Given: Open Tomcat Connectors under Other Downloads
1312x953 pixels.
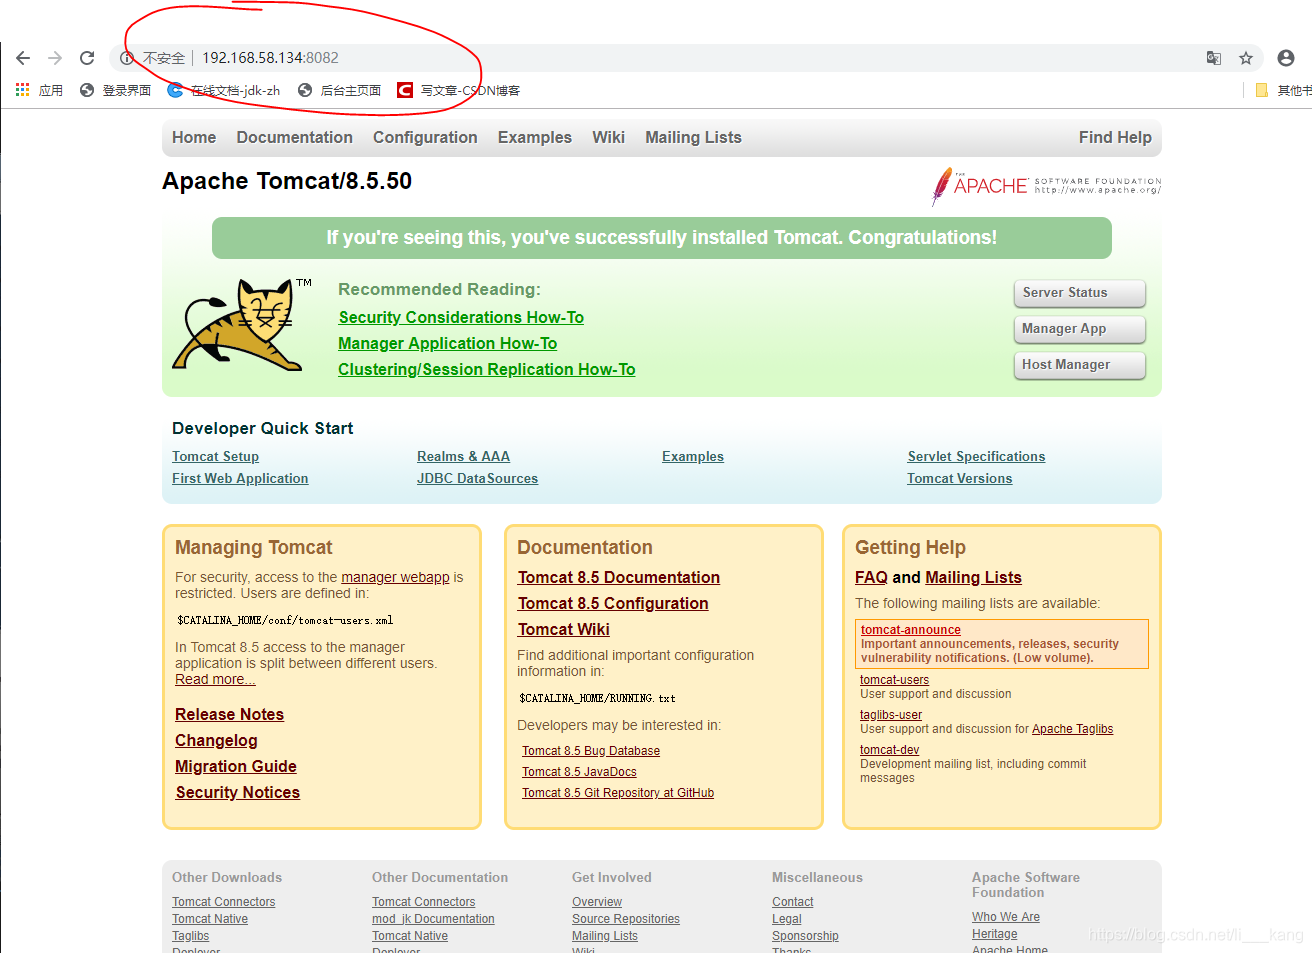Looking at the screenshot, I should [x=223, y=902].
